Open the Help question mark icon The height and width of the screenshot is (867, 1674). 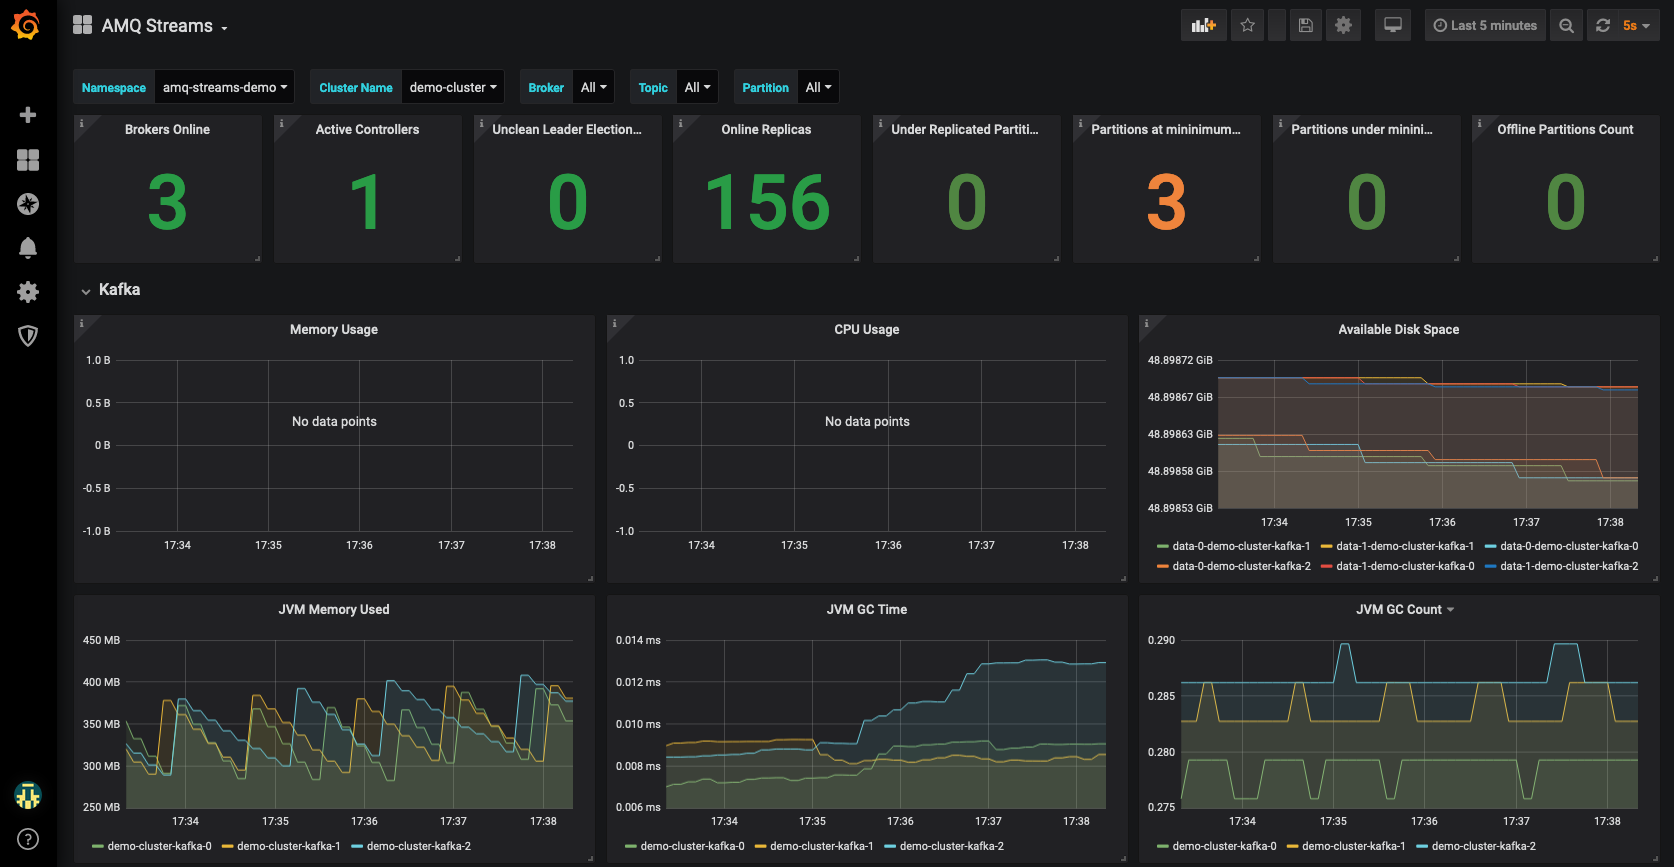(28, 839)
